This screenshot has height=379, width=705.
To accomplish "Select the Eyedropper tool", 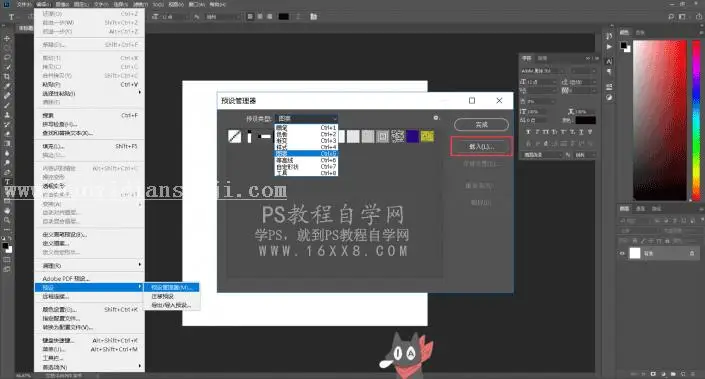I will pyautogui.click(x=7, y=86).
